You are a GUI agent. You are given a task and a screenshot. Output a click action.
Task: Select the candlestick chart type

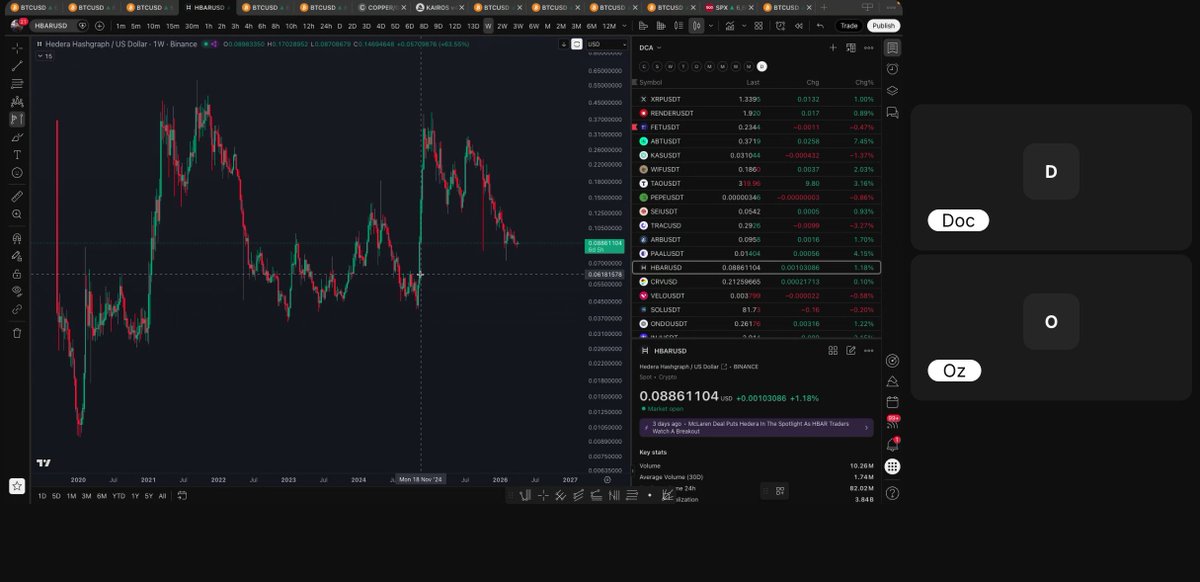pyautogui.click(x=696, y=26)
